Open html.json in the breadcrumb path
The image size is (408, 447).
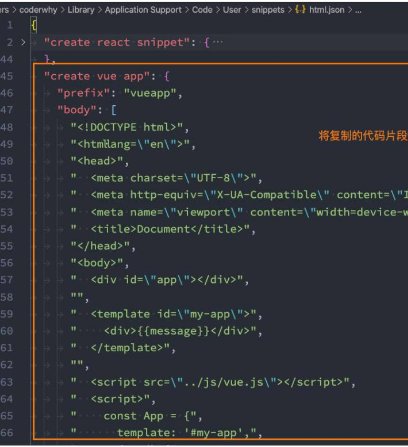pyautogui.click(x=326, y=10)
